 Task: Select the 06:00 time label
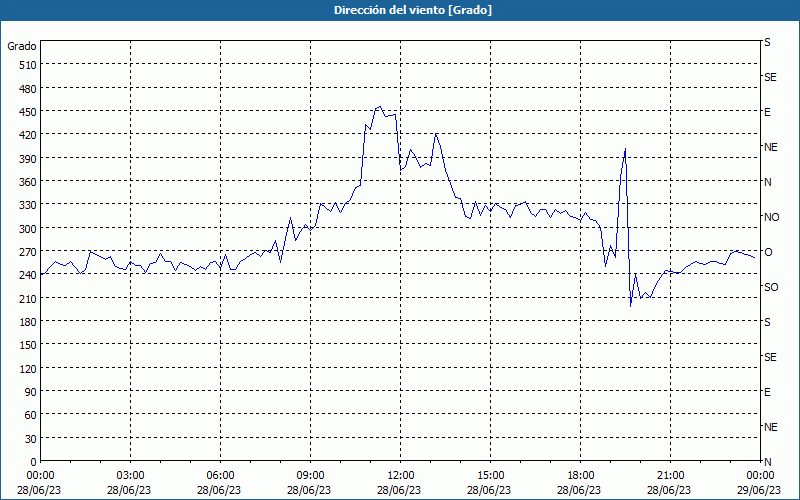point(220,476)
